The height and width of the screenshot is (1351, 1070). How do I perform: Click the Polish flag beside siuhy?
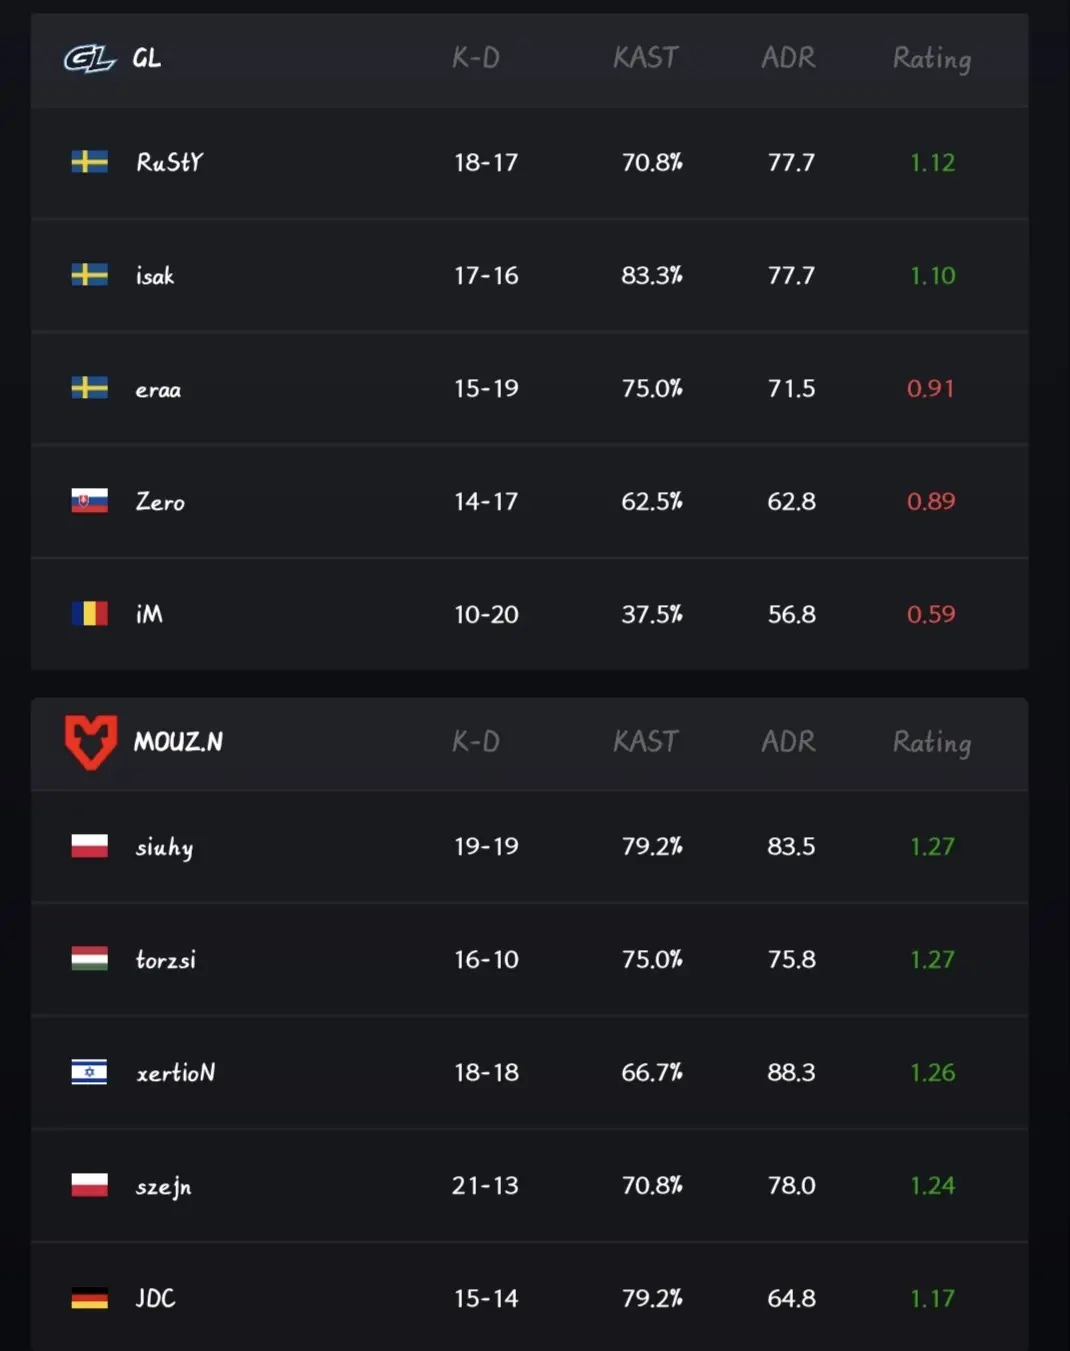click(x=90, y=846)
